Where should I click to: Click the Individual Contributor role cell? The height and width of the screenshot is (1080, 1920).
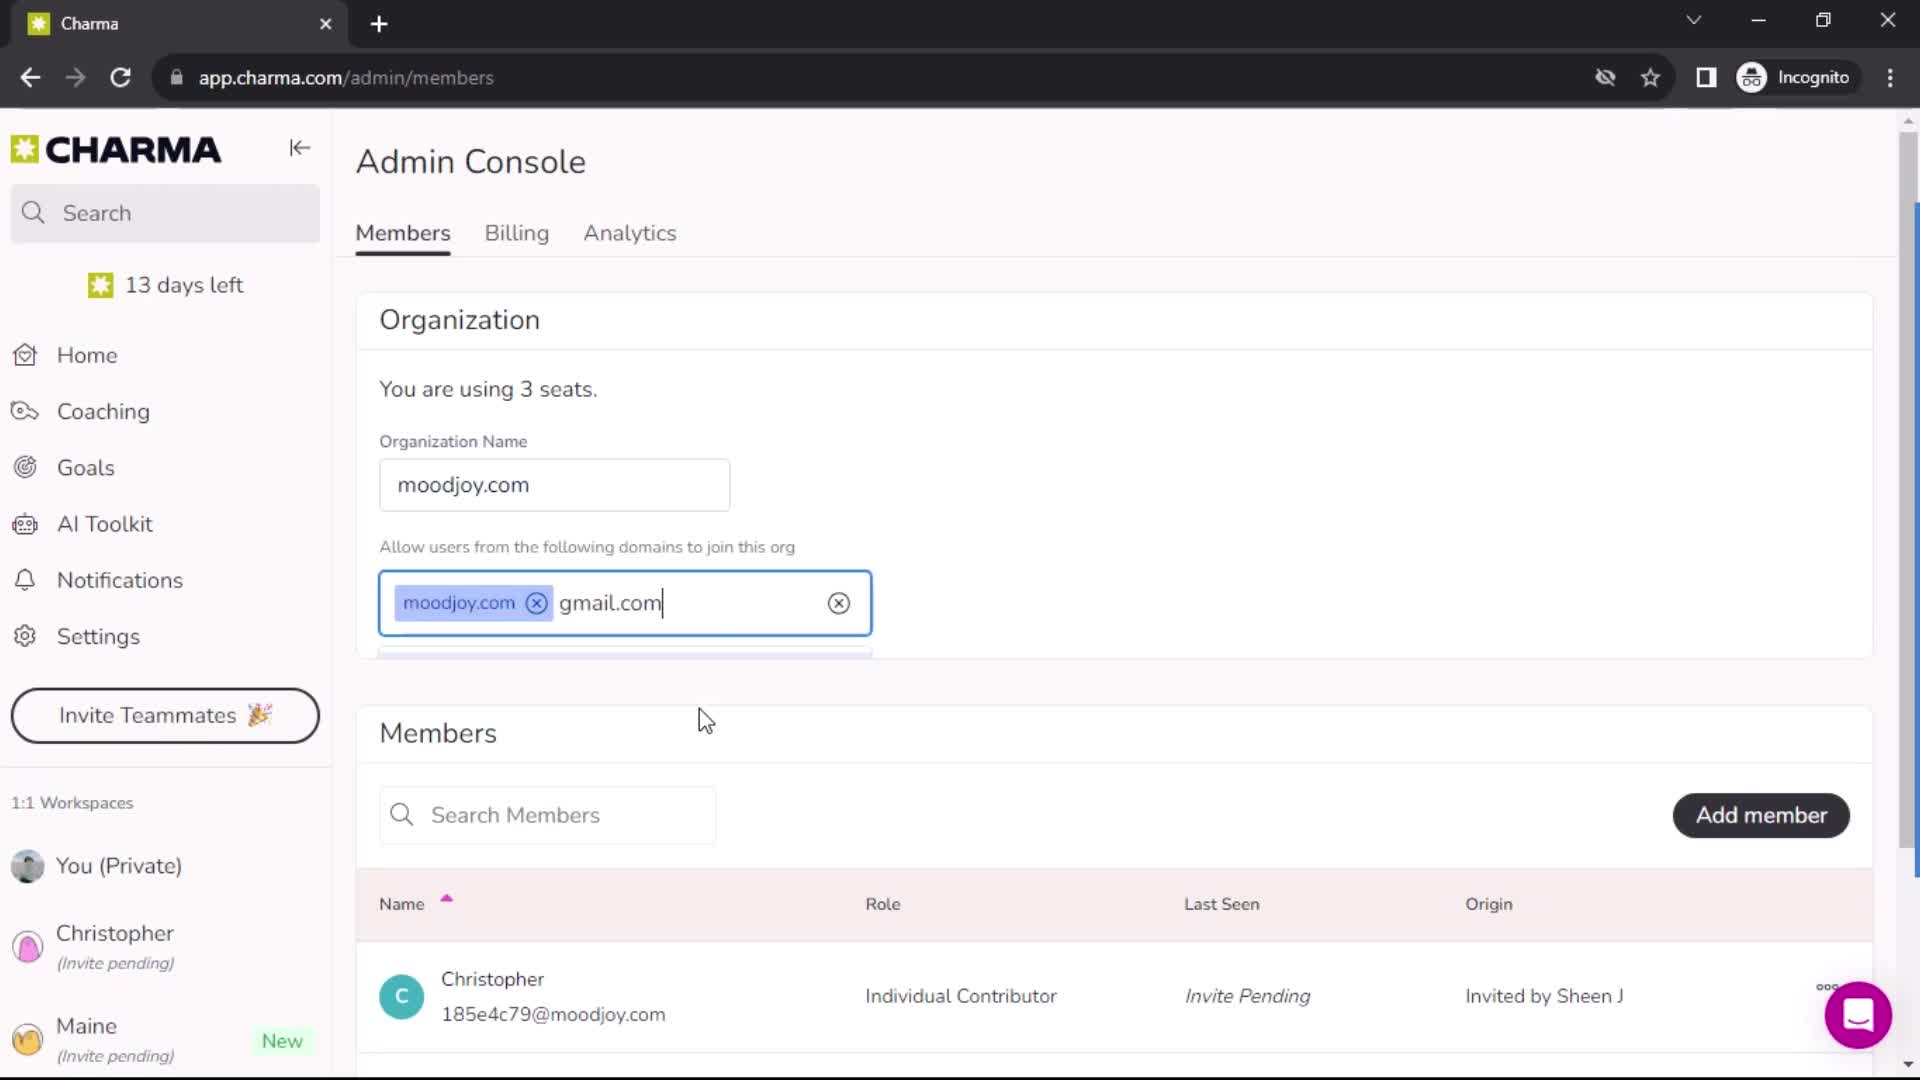[x=960, y=996]
